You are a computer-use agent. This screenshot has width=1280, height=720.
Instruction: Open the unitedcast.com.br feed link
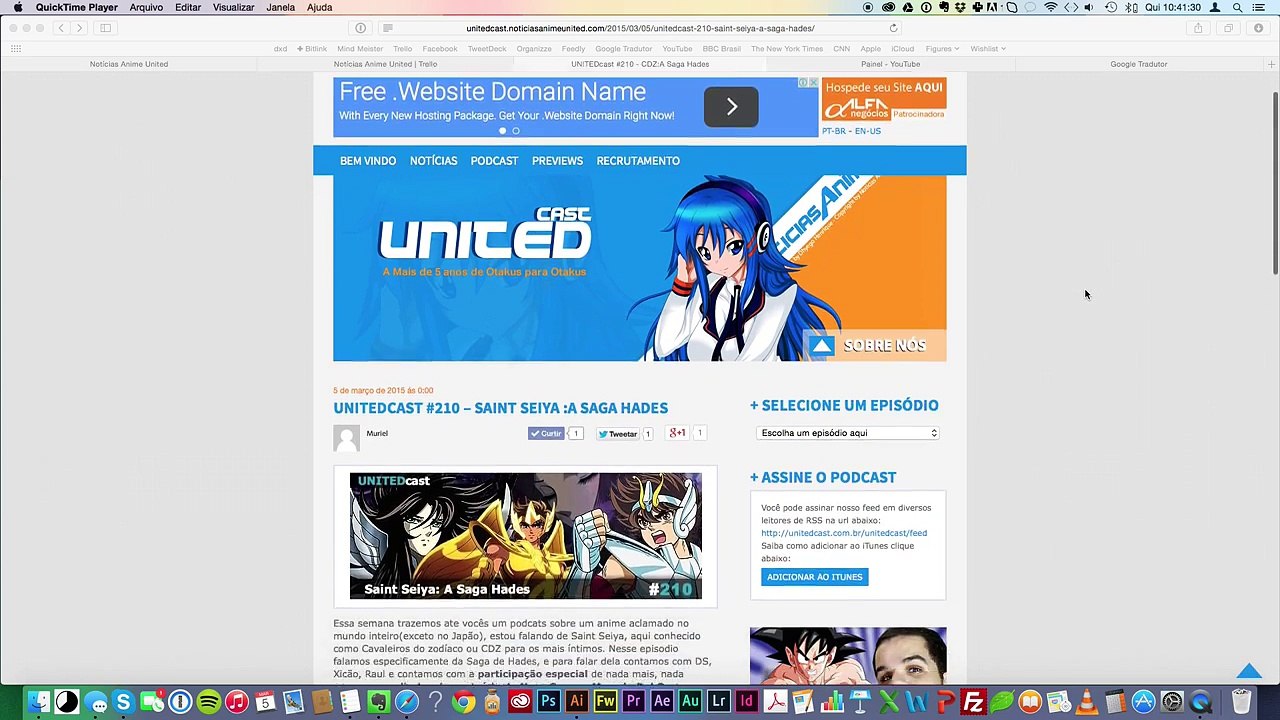[x=844, y=533]
